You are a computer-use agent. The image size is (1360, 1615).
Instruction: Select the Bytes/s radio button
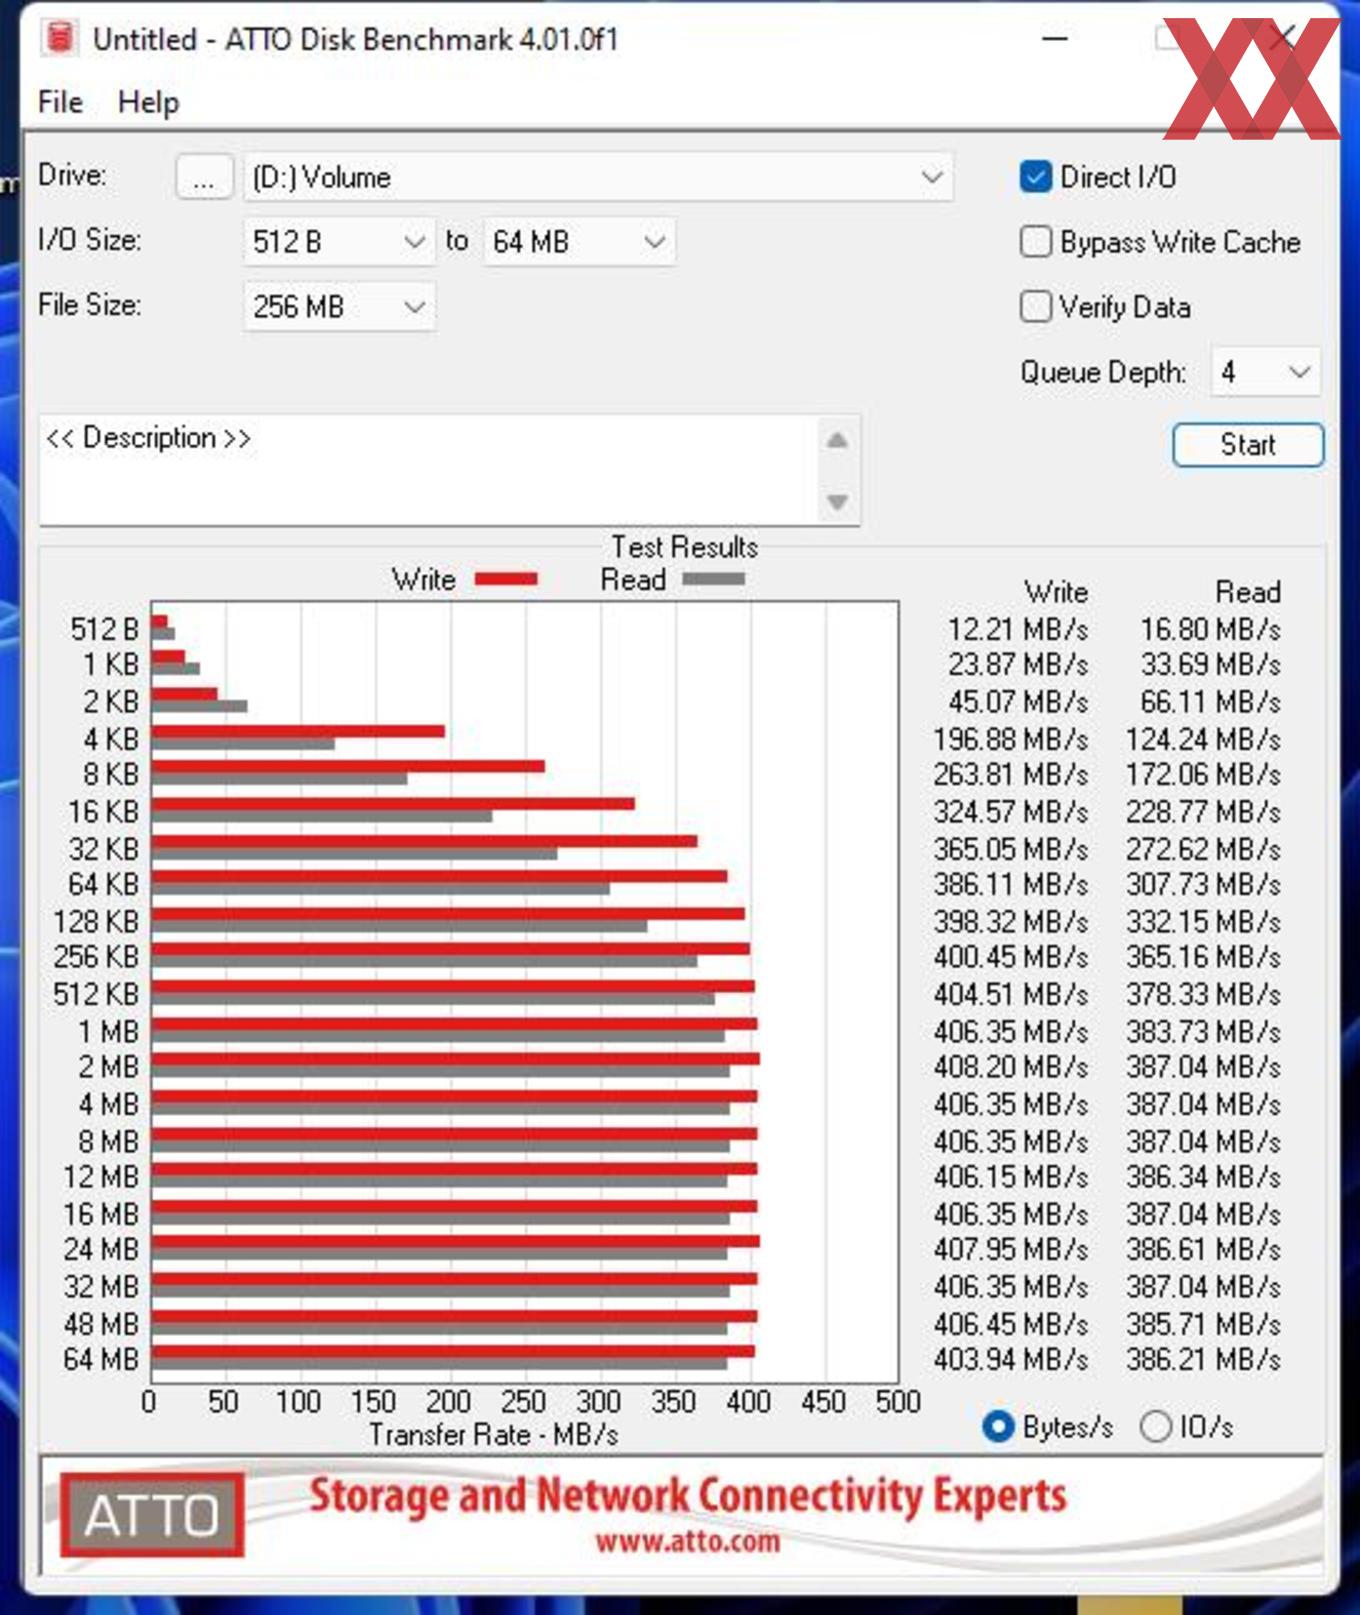point(998,1426)
